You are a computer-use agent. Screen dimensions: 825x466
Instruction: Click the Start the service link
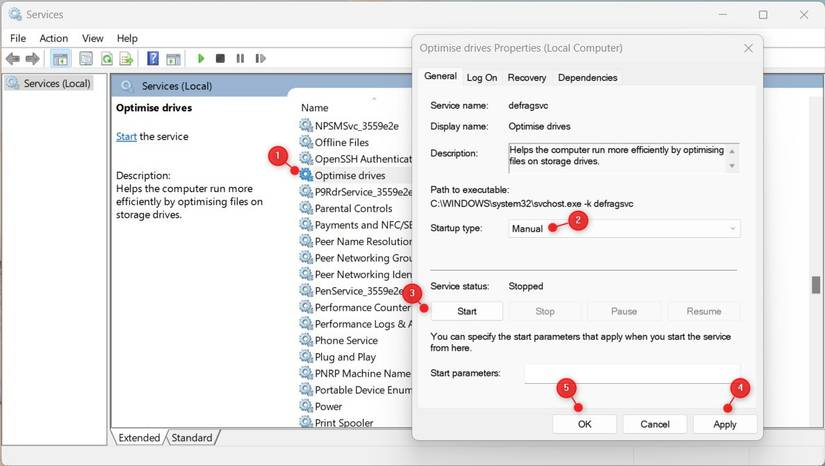(x=126, y=137)
